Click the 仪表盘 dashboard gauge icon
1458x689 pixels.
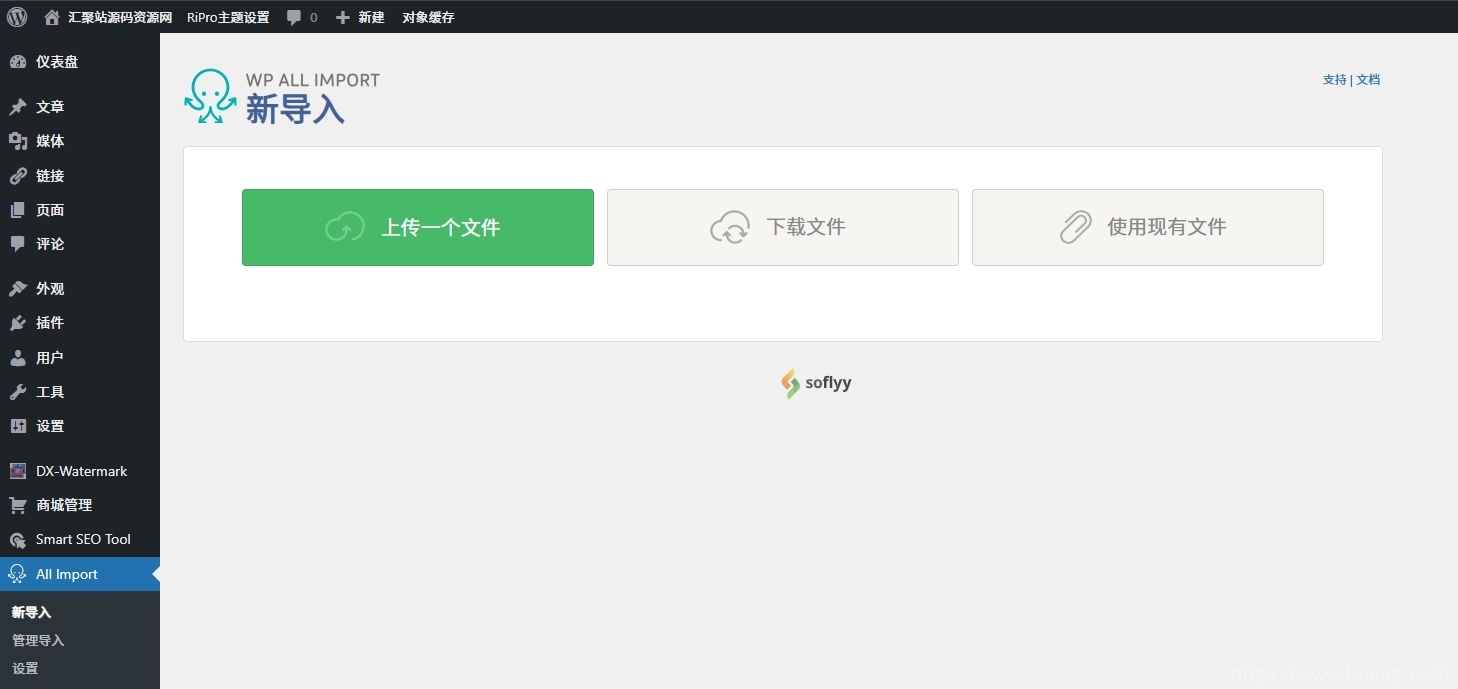(x=18, y=61)
